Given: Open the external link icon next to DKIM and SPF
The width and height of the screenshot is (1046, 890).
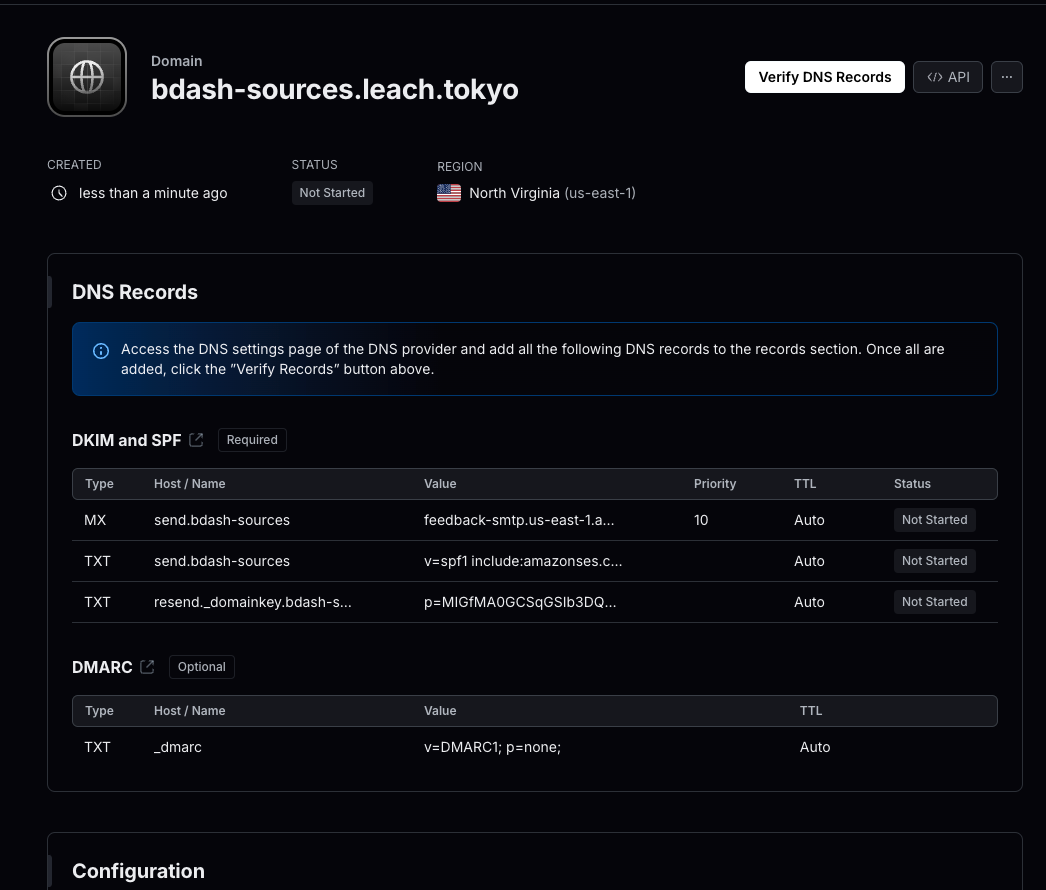Looking at the screenshot, I should point(196,439).
